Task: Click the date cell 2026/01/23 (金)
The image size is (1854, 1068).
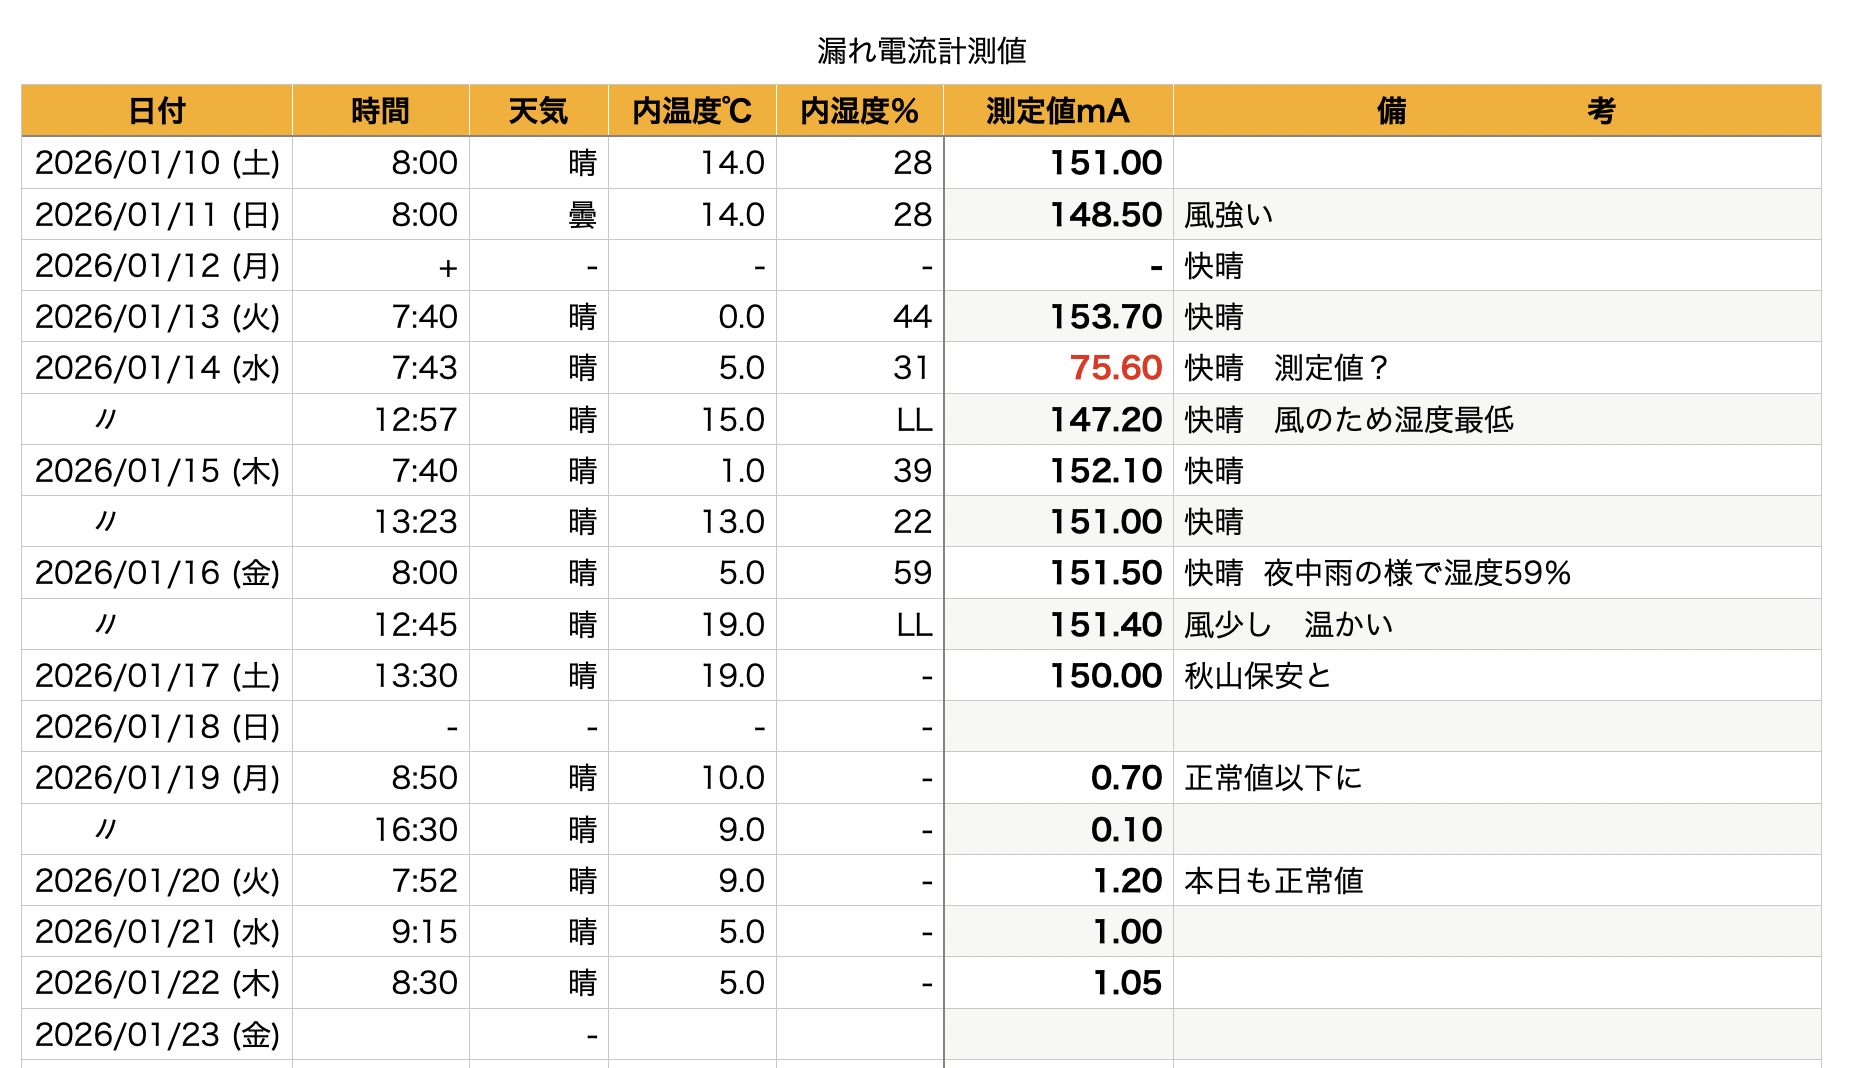Action: pyautogui.click(x=157, y=1034)
